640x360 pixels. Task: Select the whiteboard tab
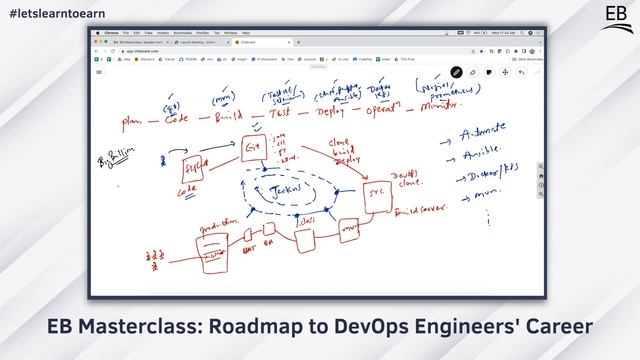(x=261, y=42)
